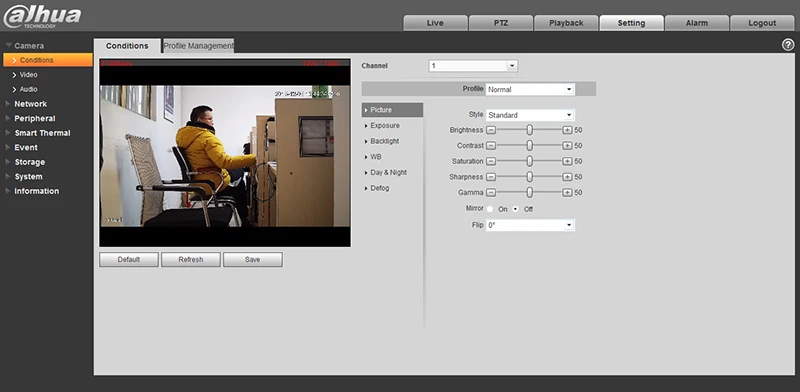The height and width of the screenshot is (392, 800).
Task: Decrease Contrast with the minus button
Action: (490, 146)
